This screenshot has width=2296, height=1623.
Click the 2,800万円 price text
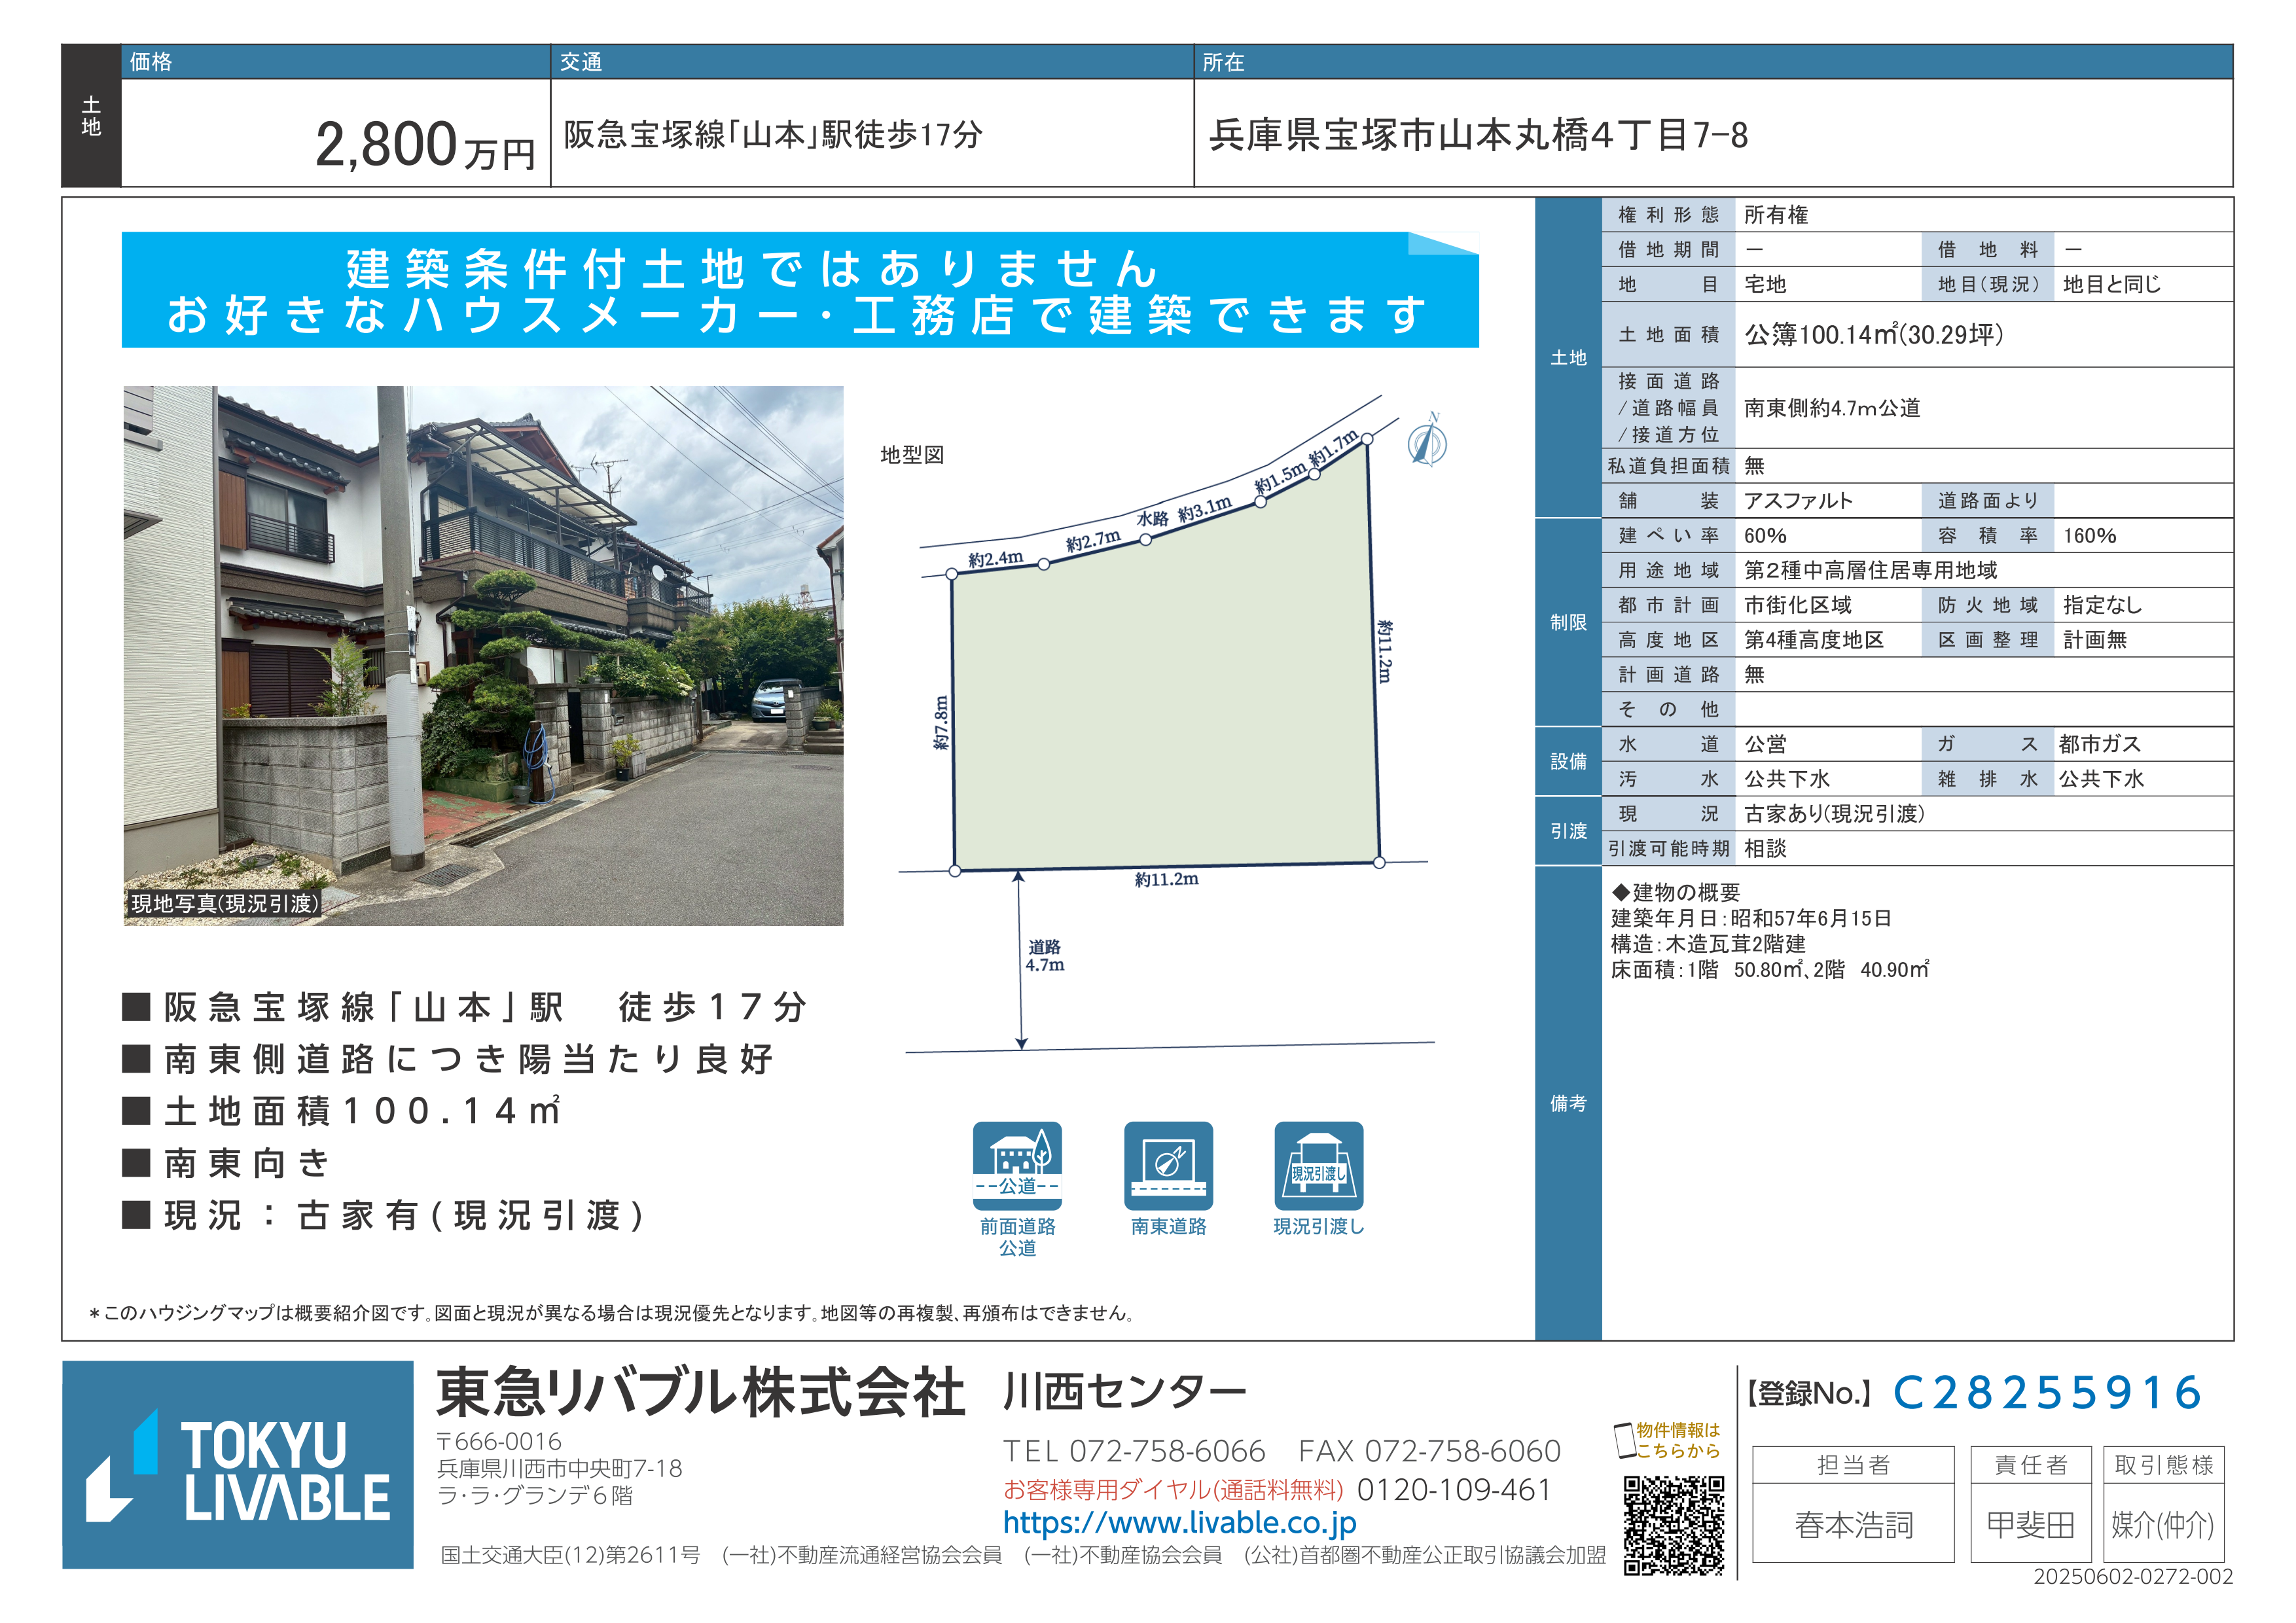[x=425, y=145]
